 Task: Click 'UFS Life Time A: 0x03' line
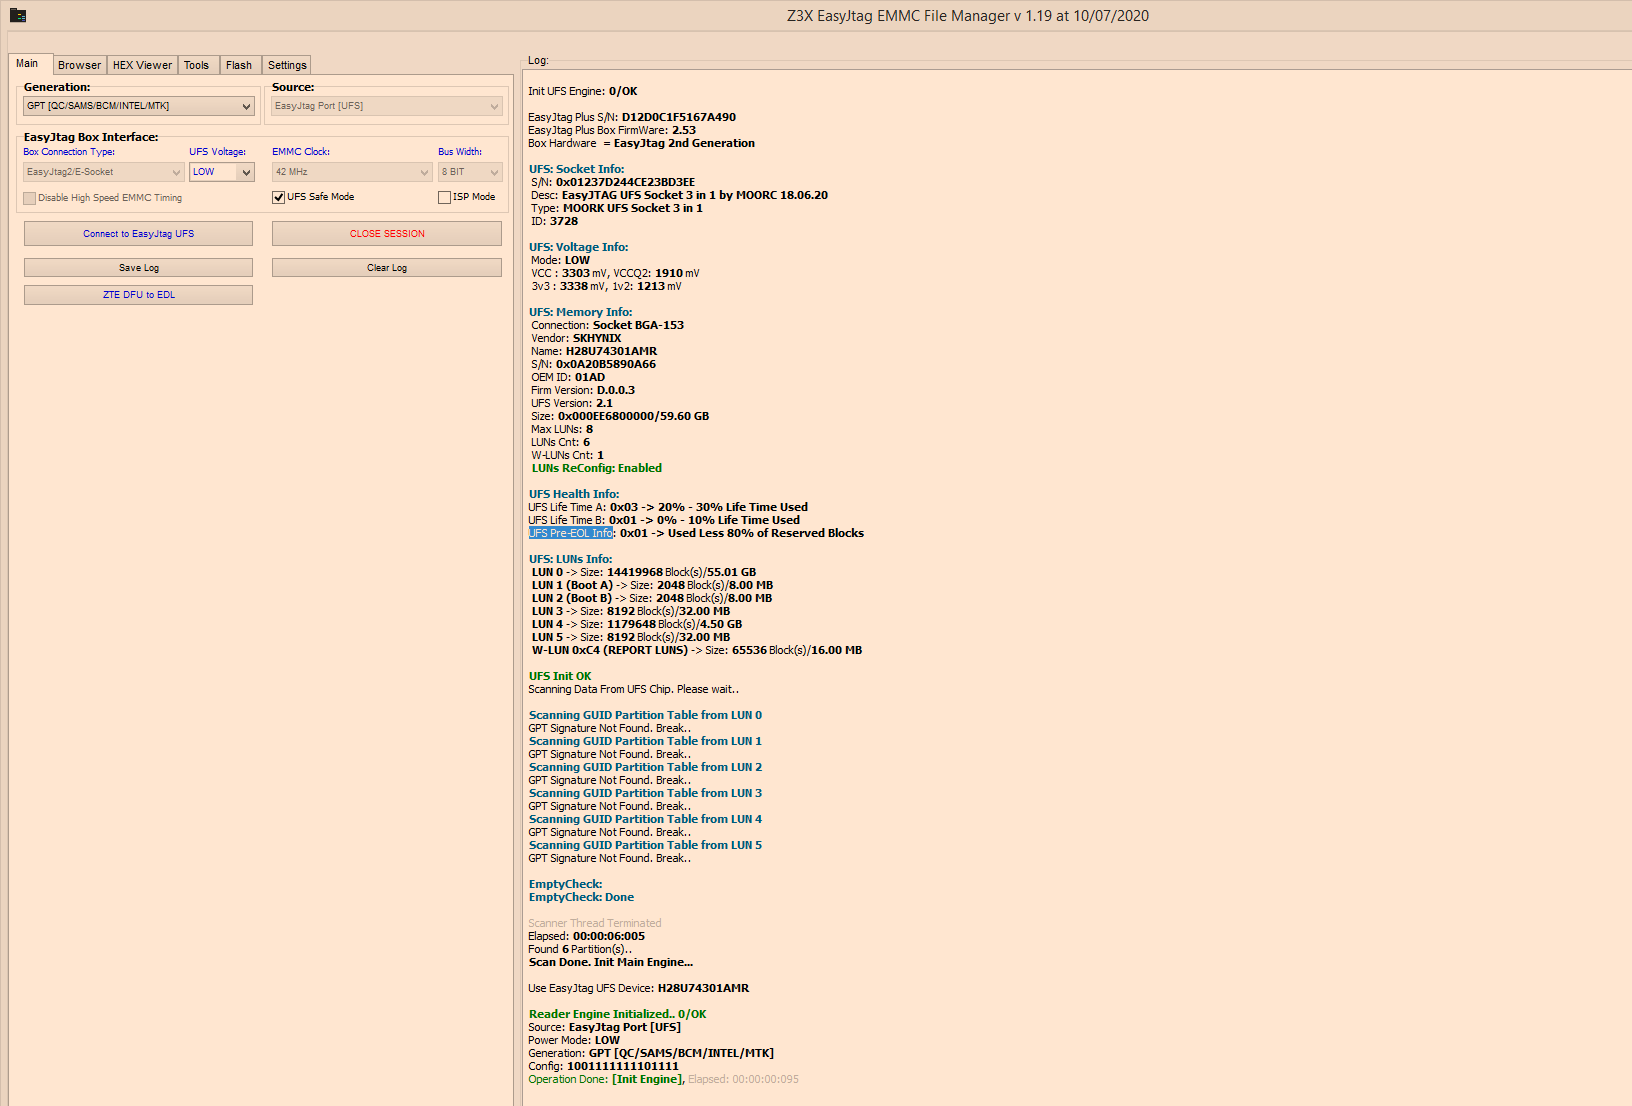tap(668, 507)
